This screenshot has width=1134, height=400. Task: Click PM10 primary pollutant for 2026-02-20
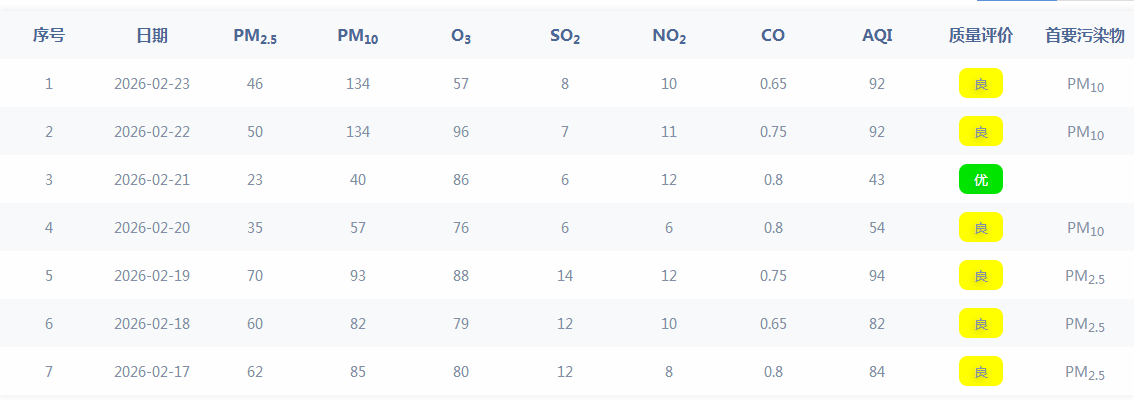coord(1085,229)
